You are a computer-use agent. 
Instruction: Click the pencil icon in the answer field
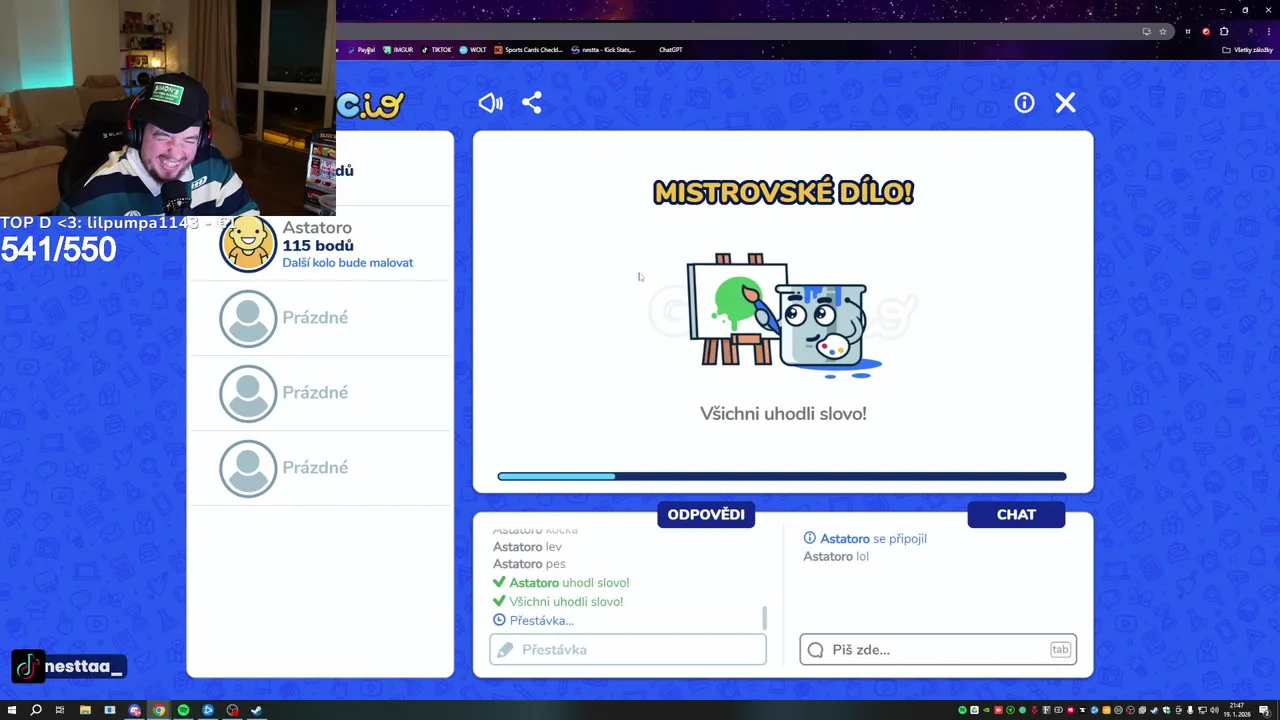505,650
